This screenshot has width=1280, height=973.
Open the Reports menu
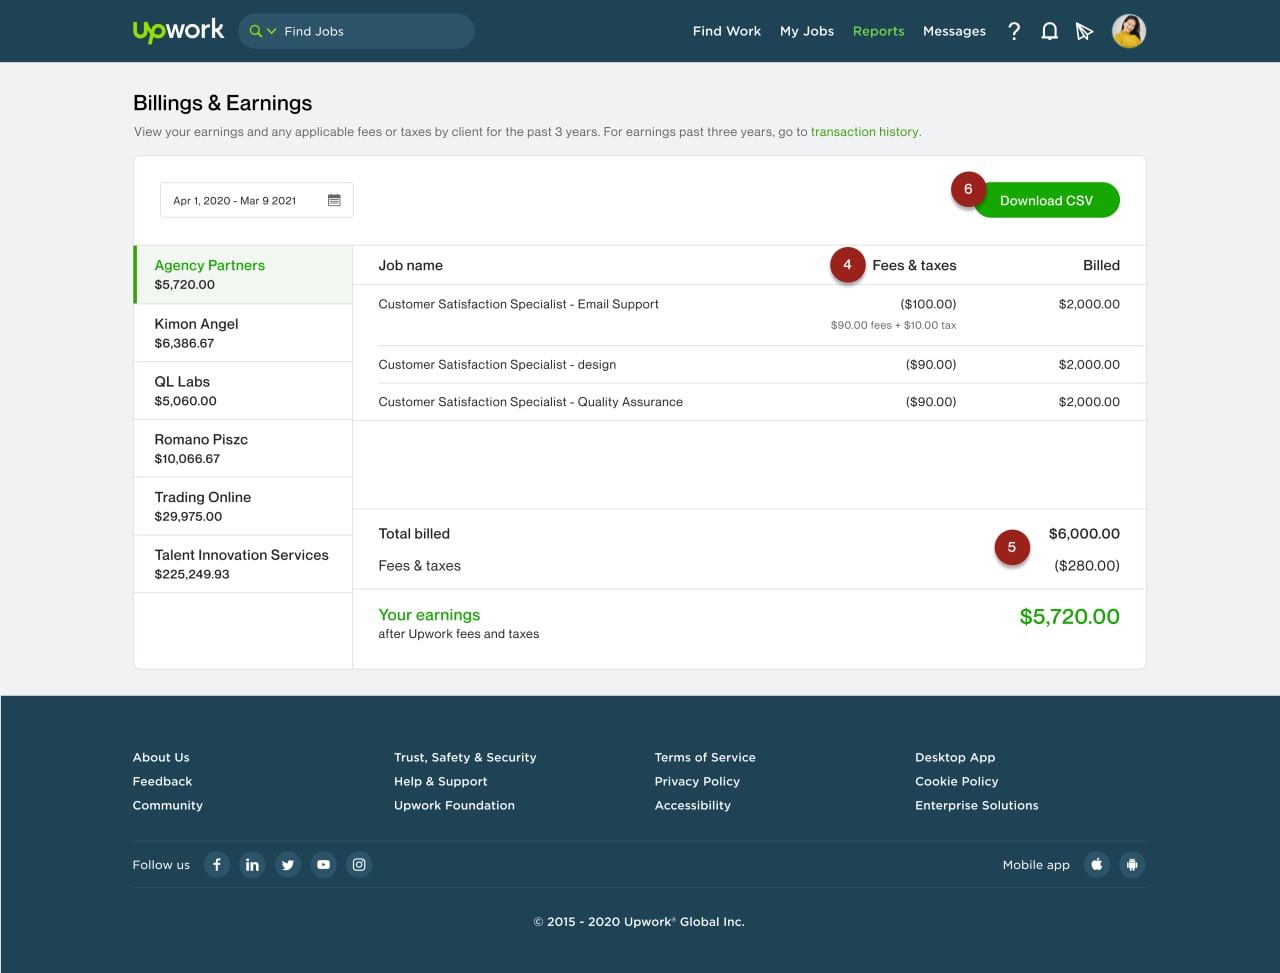(878, 31)
